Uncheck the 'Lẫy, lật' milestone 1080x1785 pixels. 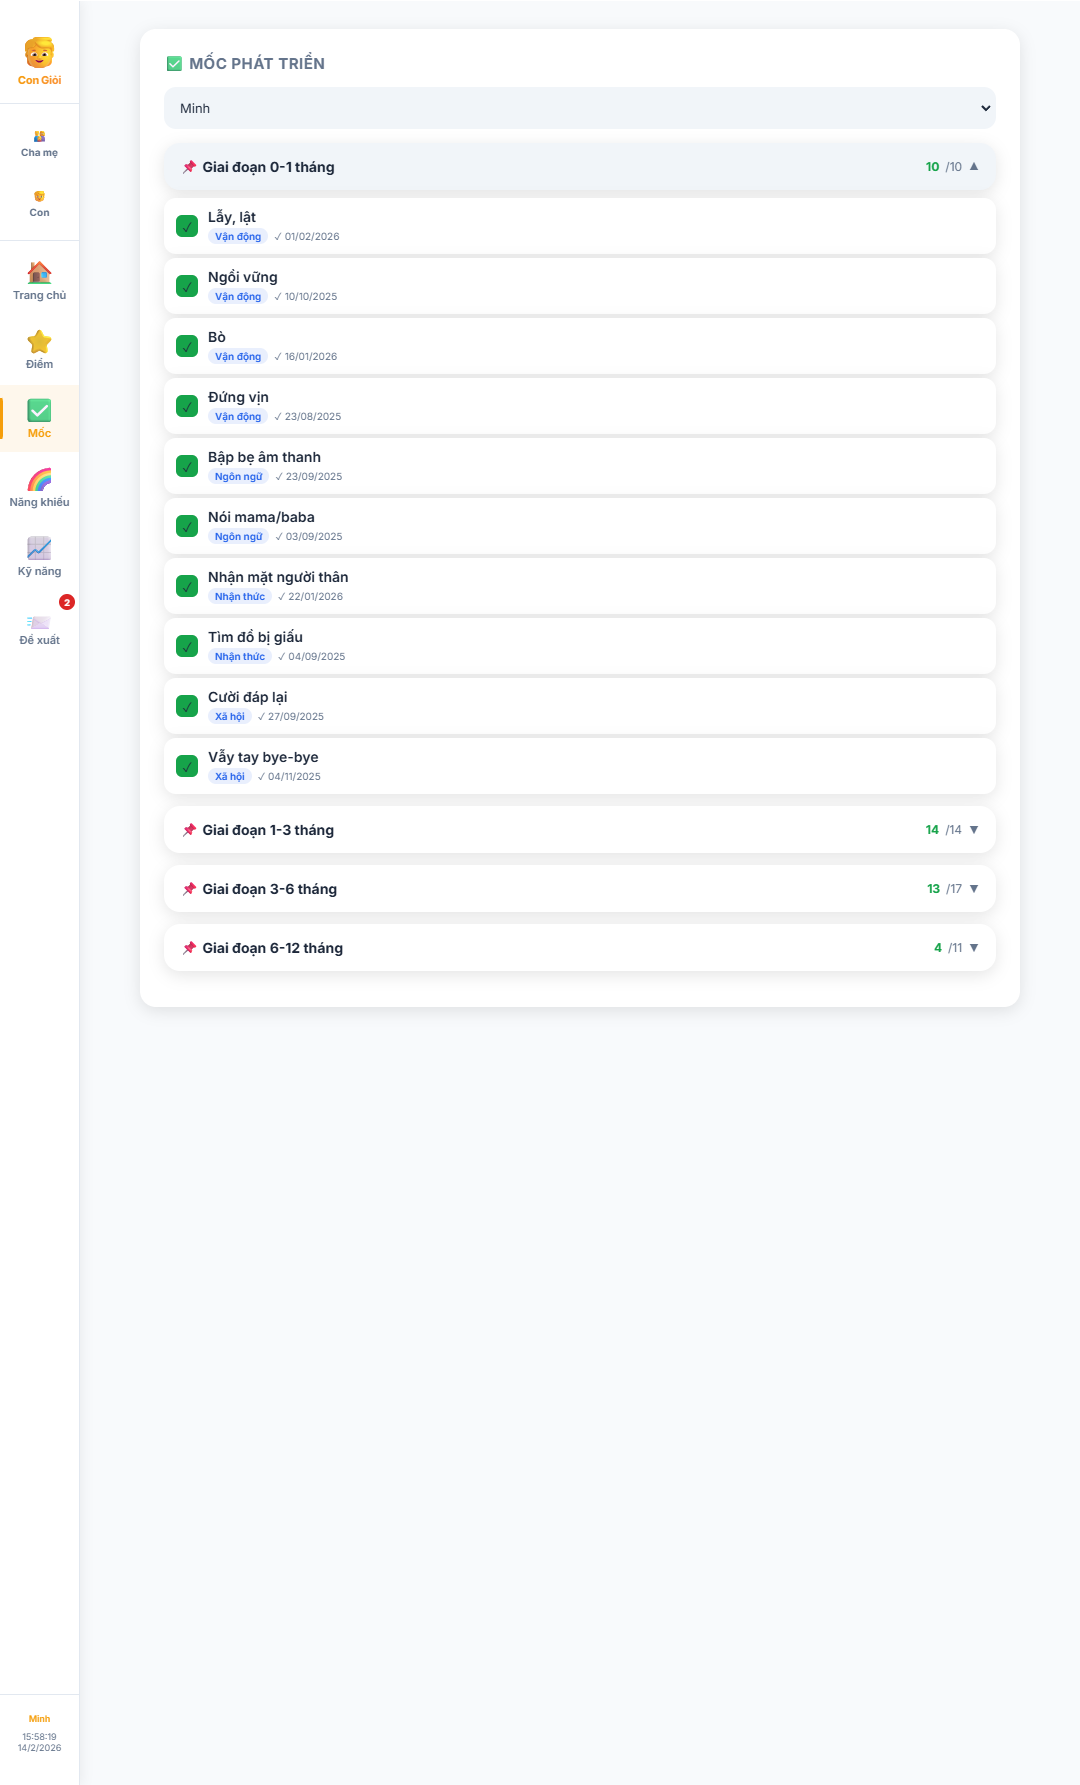click(187, 226)
